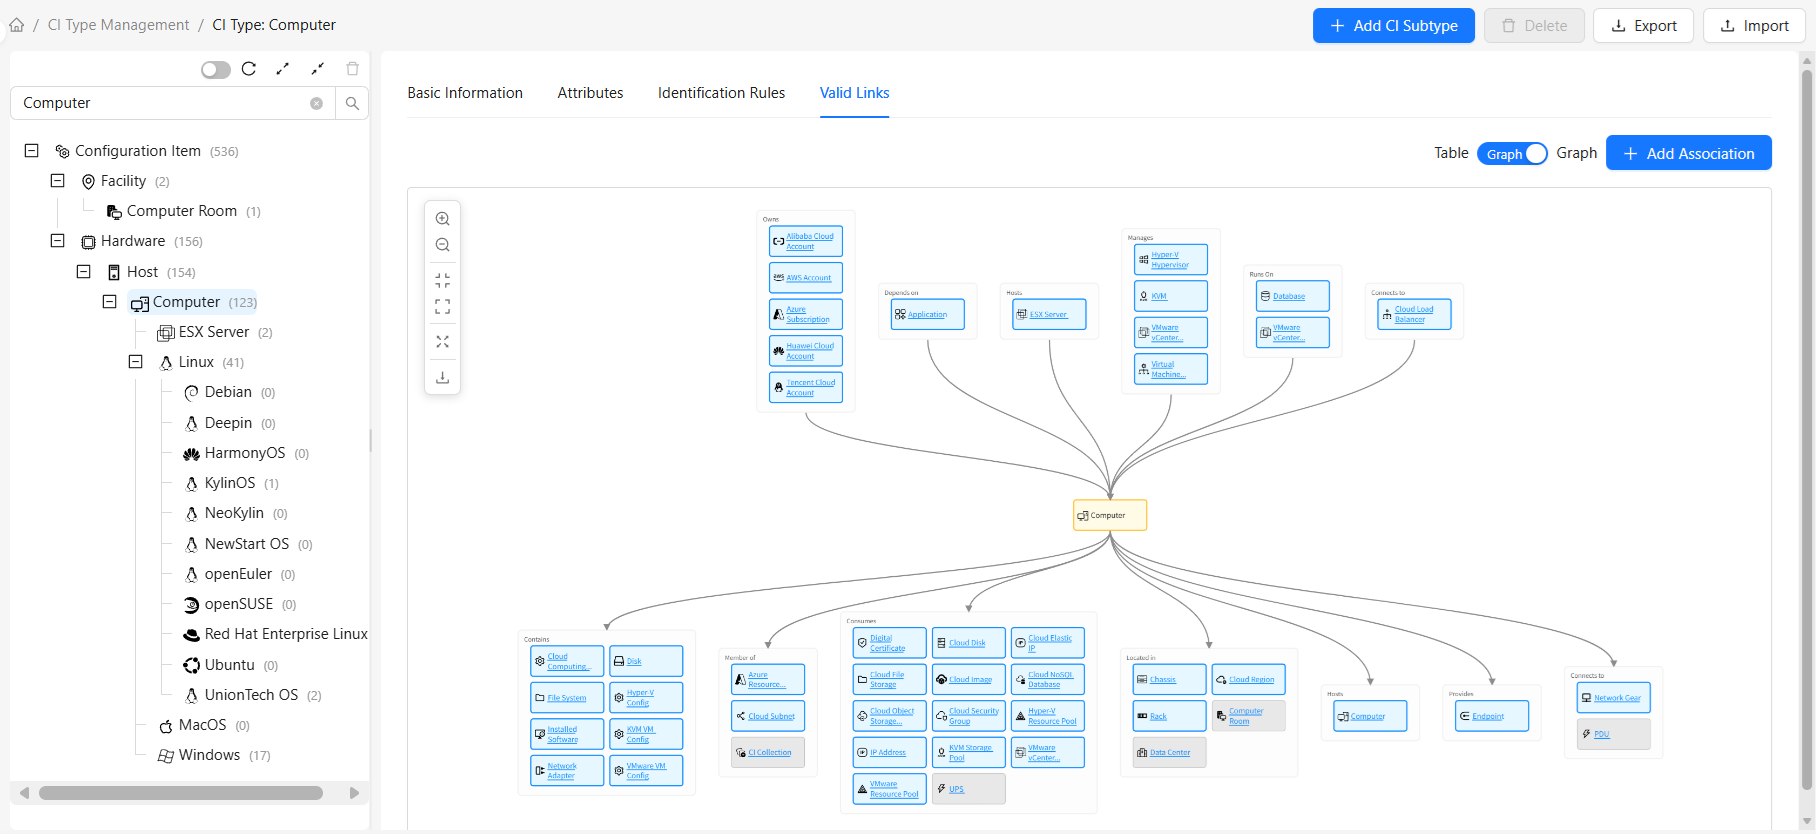Click the right arrow of the tree scrollbar
The height and width of the screenshot is (834, 1816).
[x=354, y=793]
